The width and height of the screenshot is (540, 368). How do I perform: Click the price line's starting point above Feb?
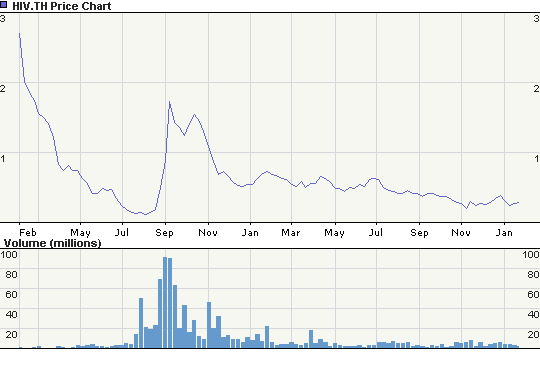(x=20, y=34)
